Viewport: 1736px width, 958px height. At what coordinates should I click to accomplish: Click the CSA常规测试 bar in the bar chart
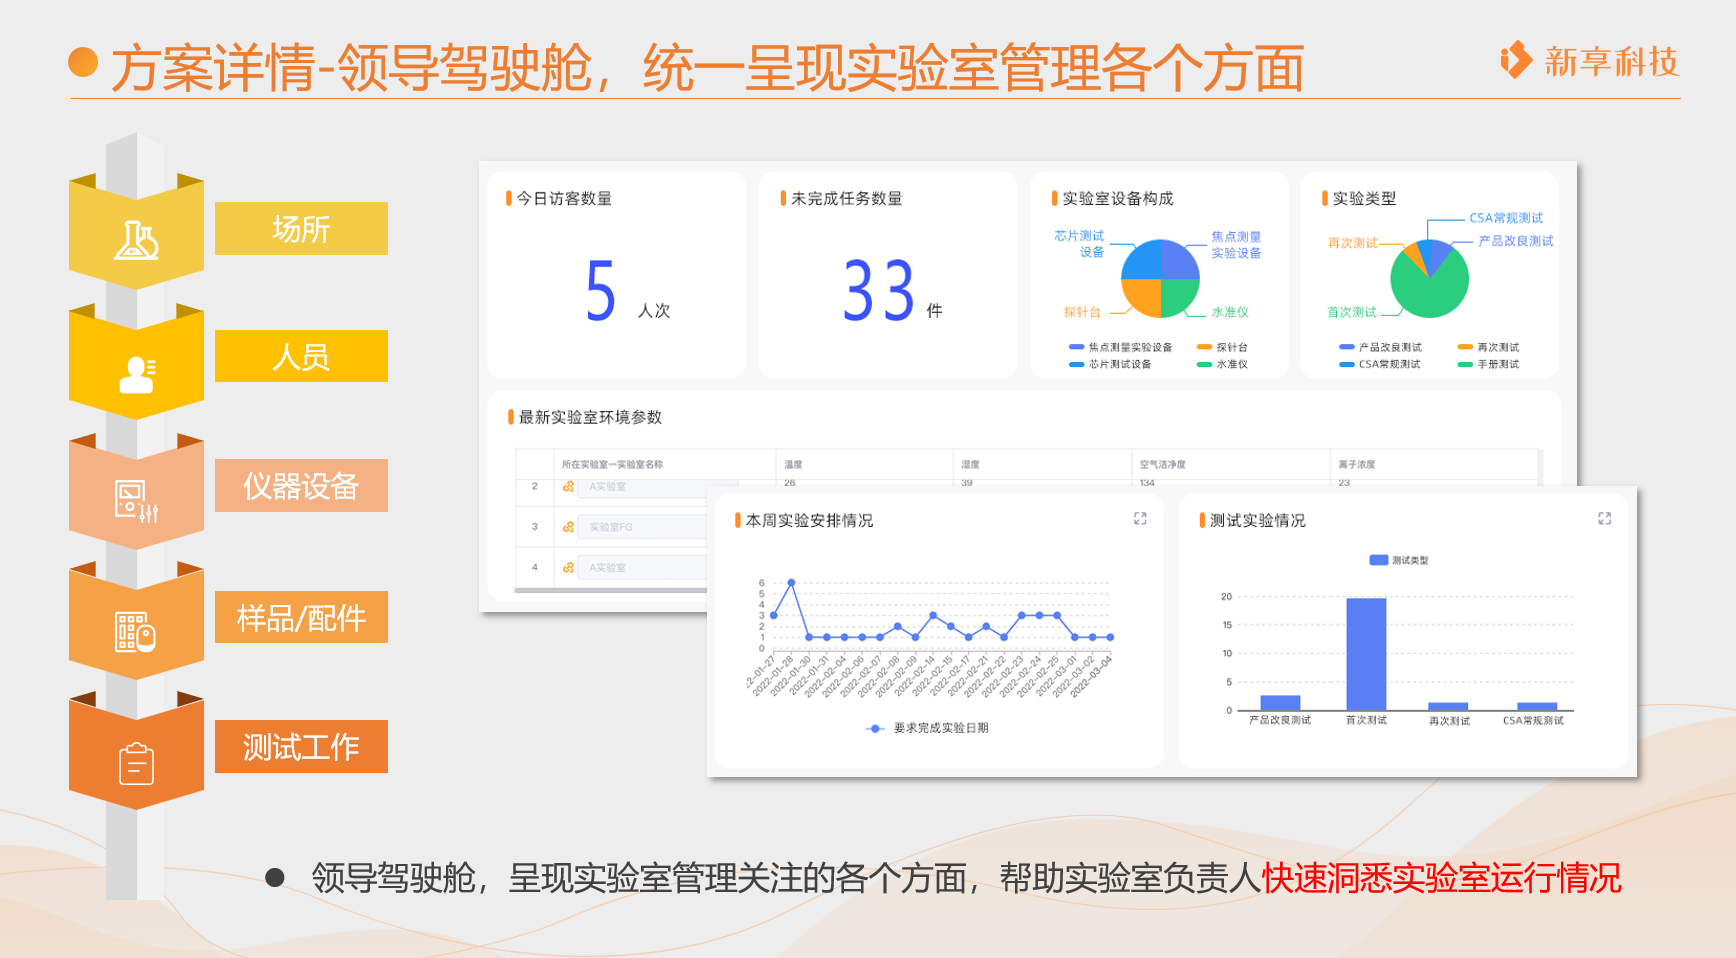pos(1537,706)
